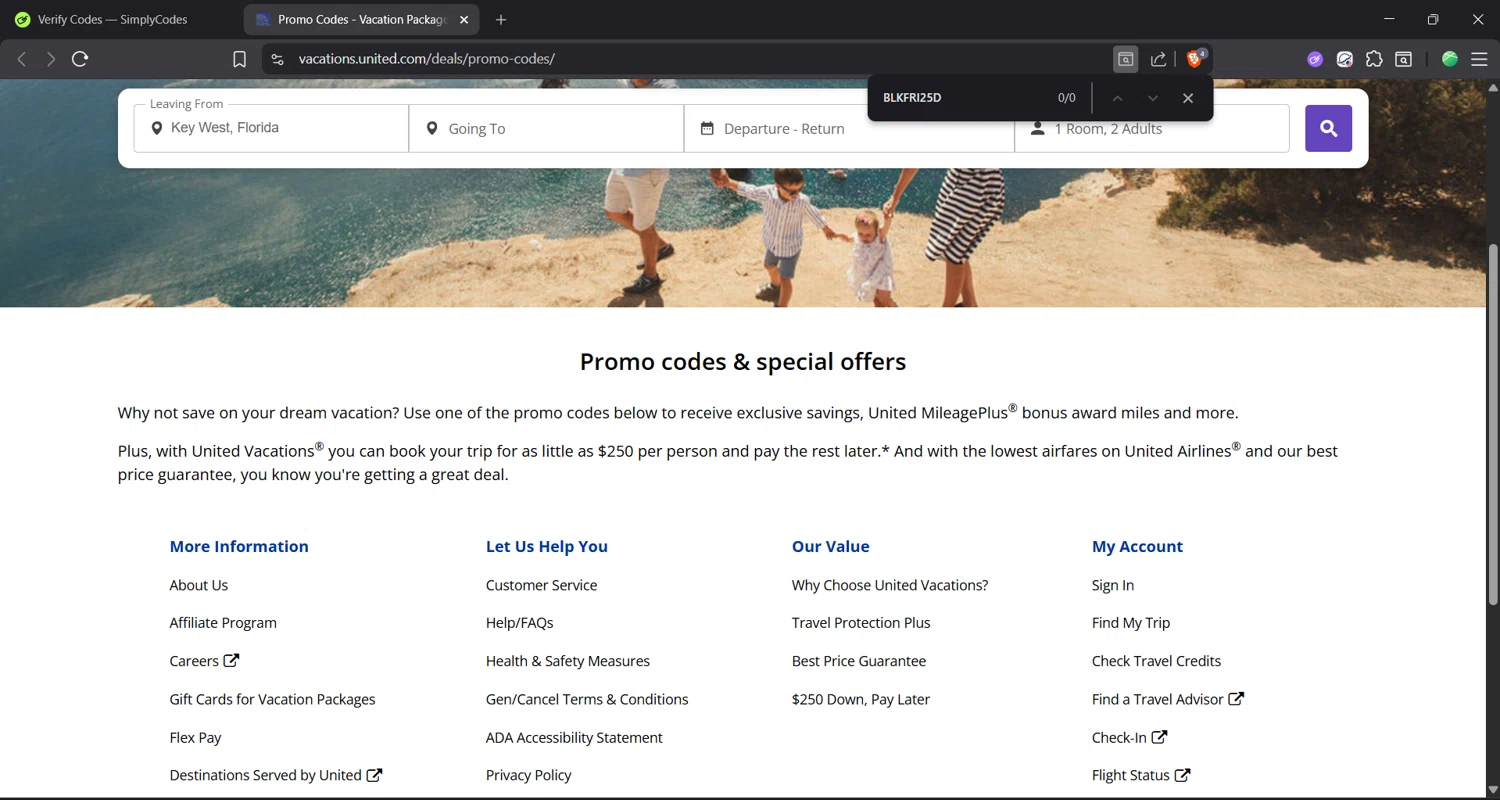Image resolution: width=1500 pixels, height=800 pixels.
Task: Open the sidebar panel icon
Action: 1404,59
